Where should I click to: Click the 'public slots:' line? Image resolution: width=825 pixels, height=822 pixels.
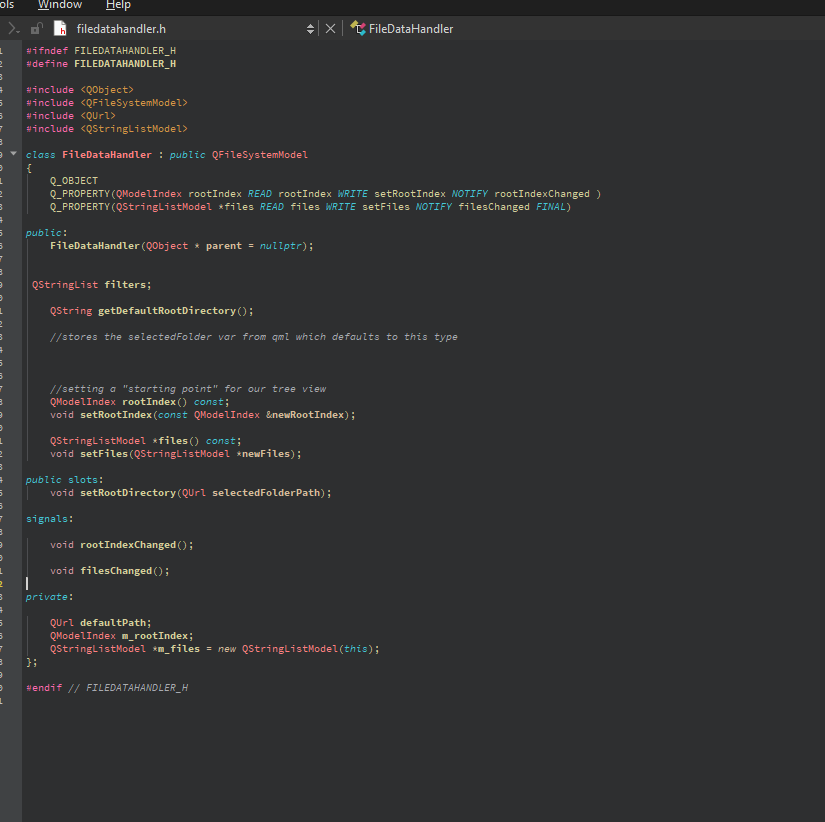click(65, 480)
